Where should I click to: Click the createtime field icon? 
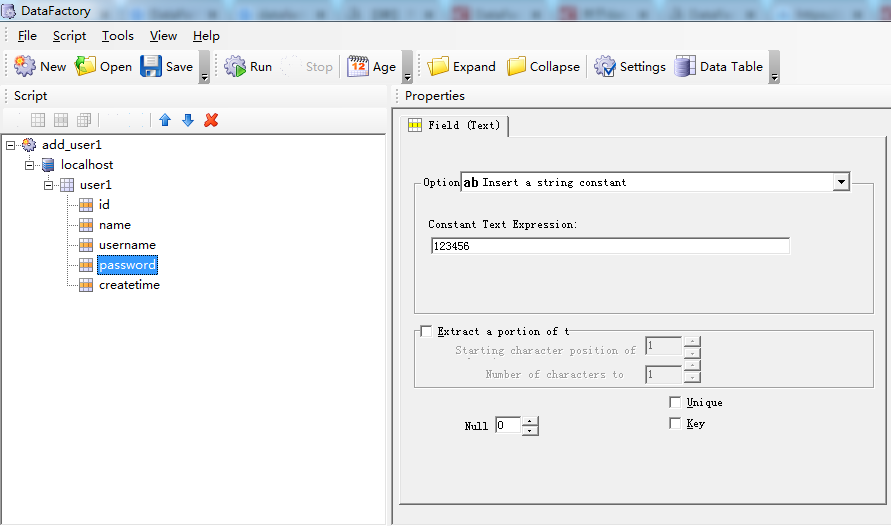point(86,285)
